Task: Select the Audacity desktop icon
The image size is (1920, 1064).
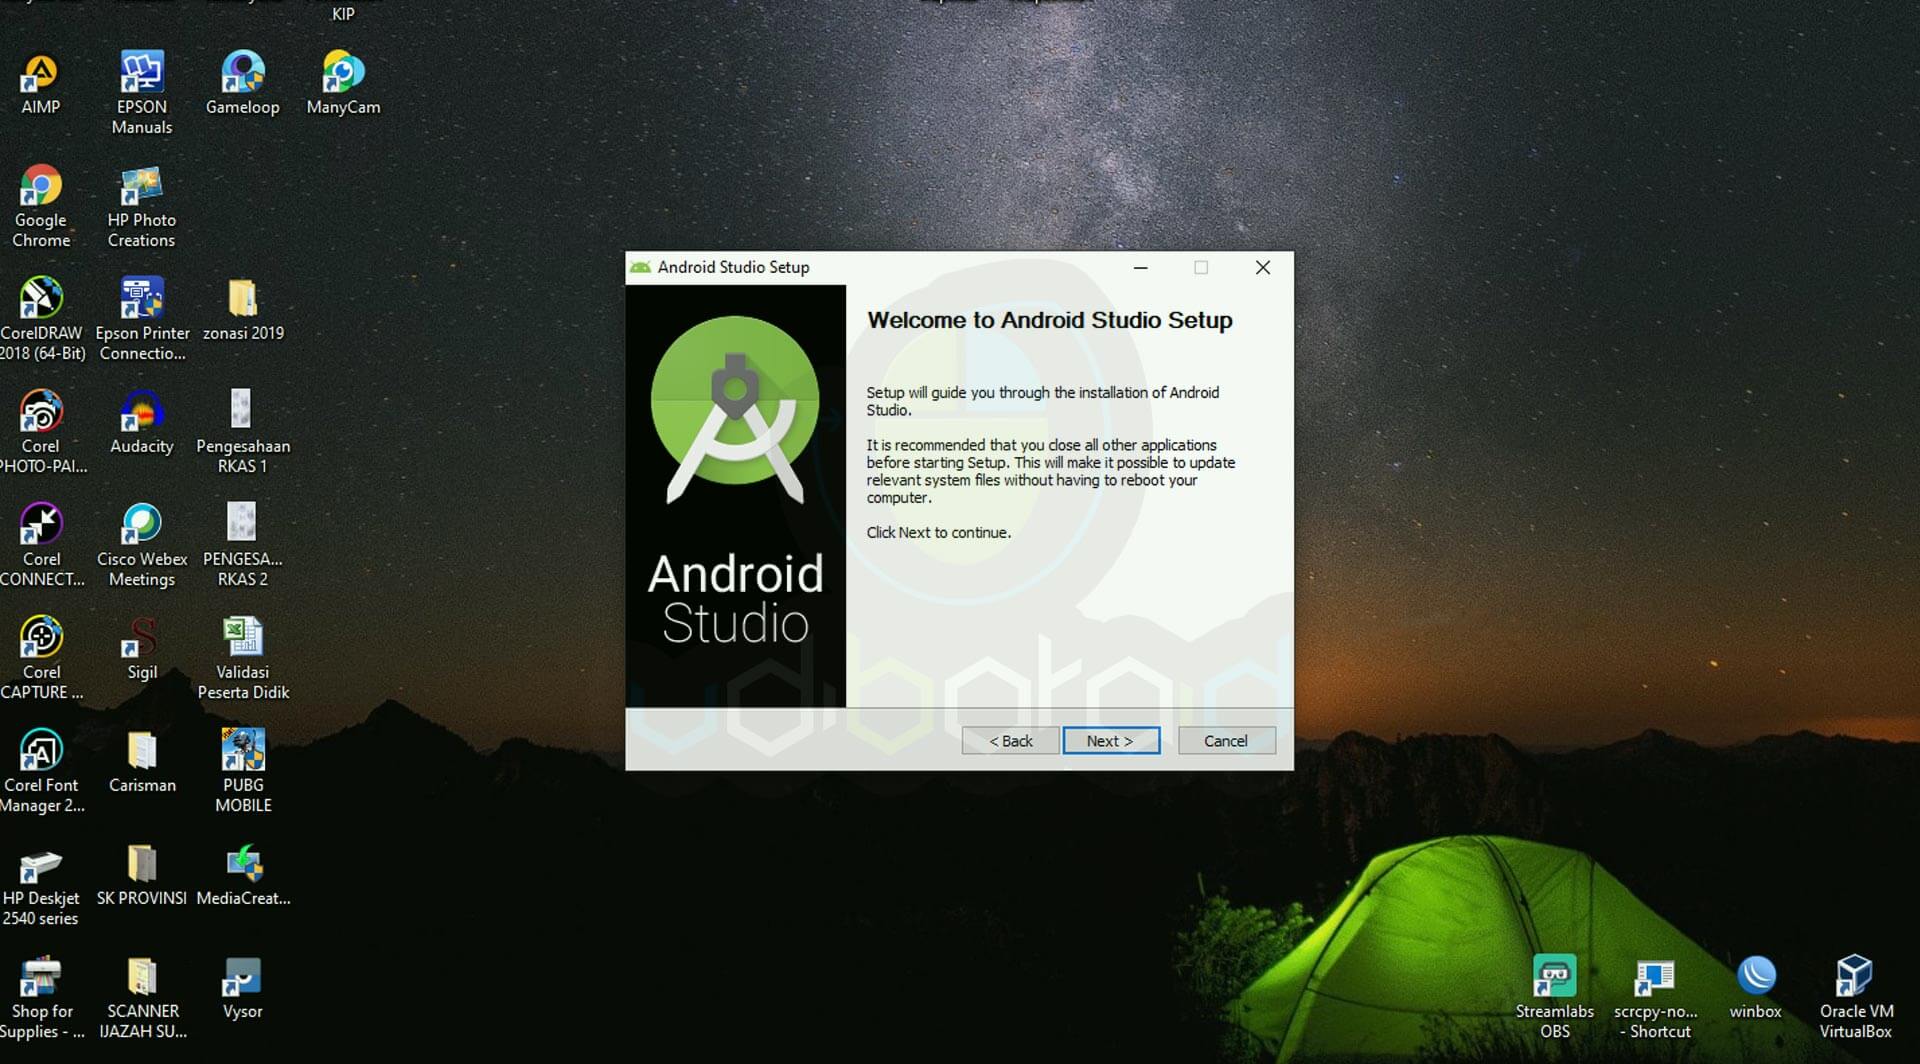Action: coord(142,423)
